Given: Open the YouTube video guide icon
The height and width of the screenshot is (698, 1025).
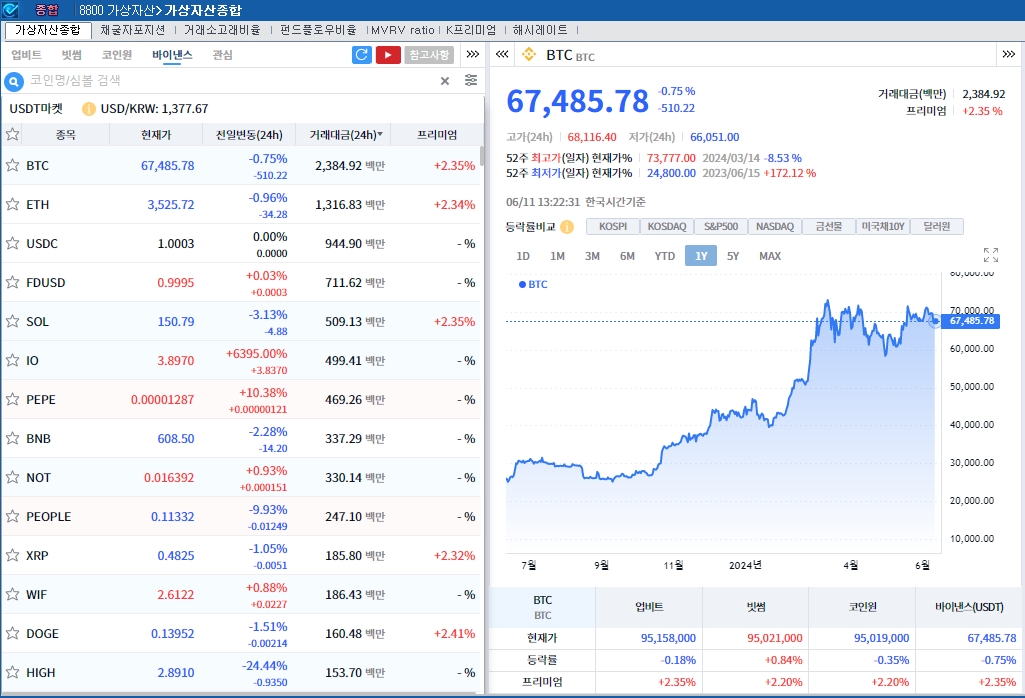Looking at the screenshot, I should (x=388, y=55).
